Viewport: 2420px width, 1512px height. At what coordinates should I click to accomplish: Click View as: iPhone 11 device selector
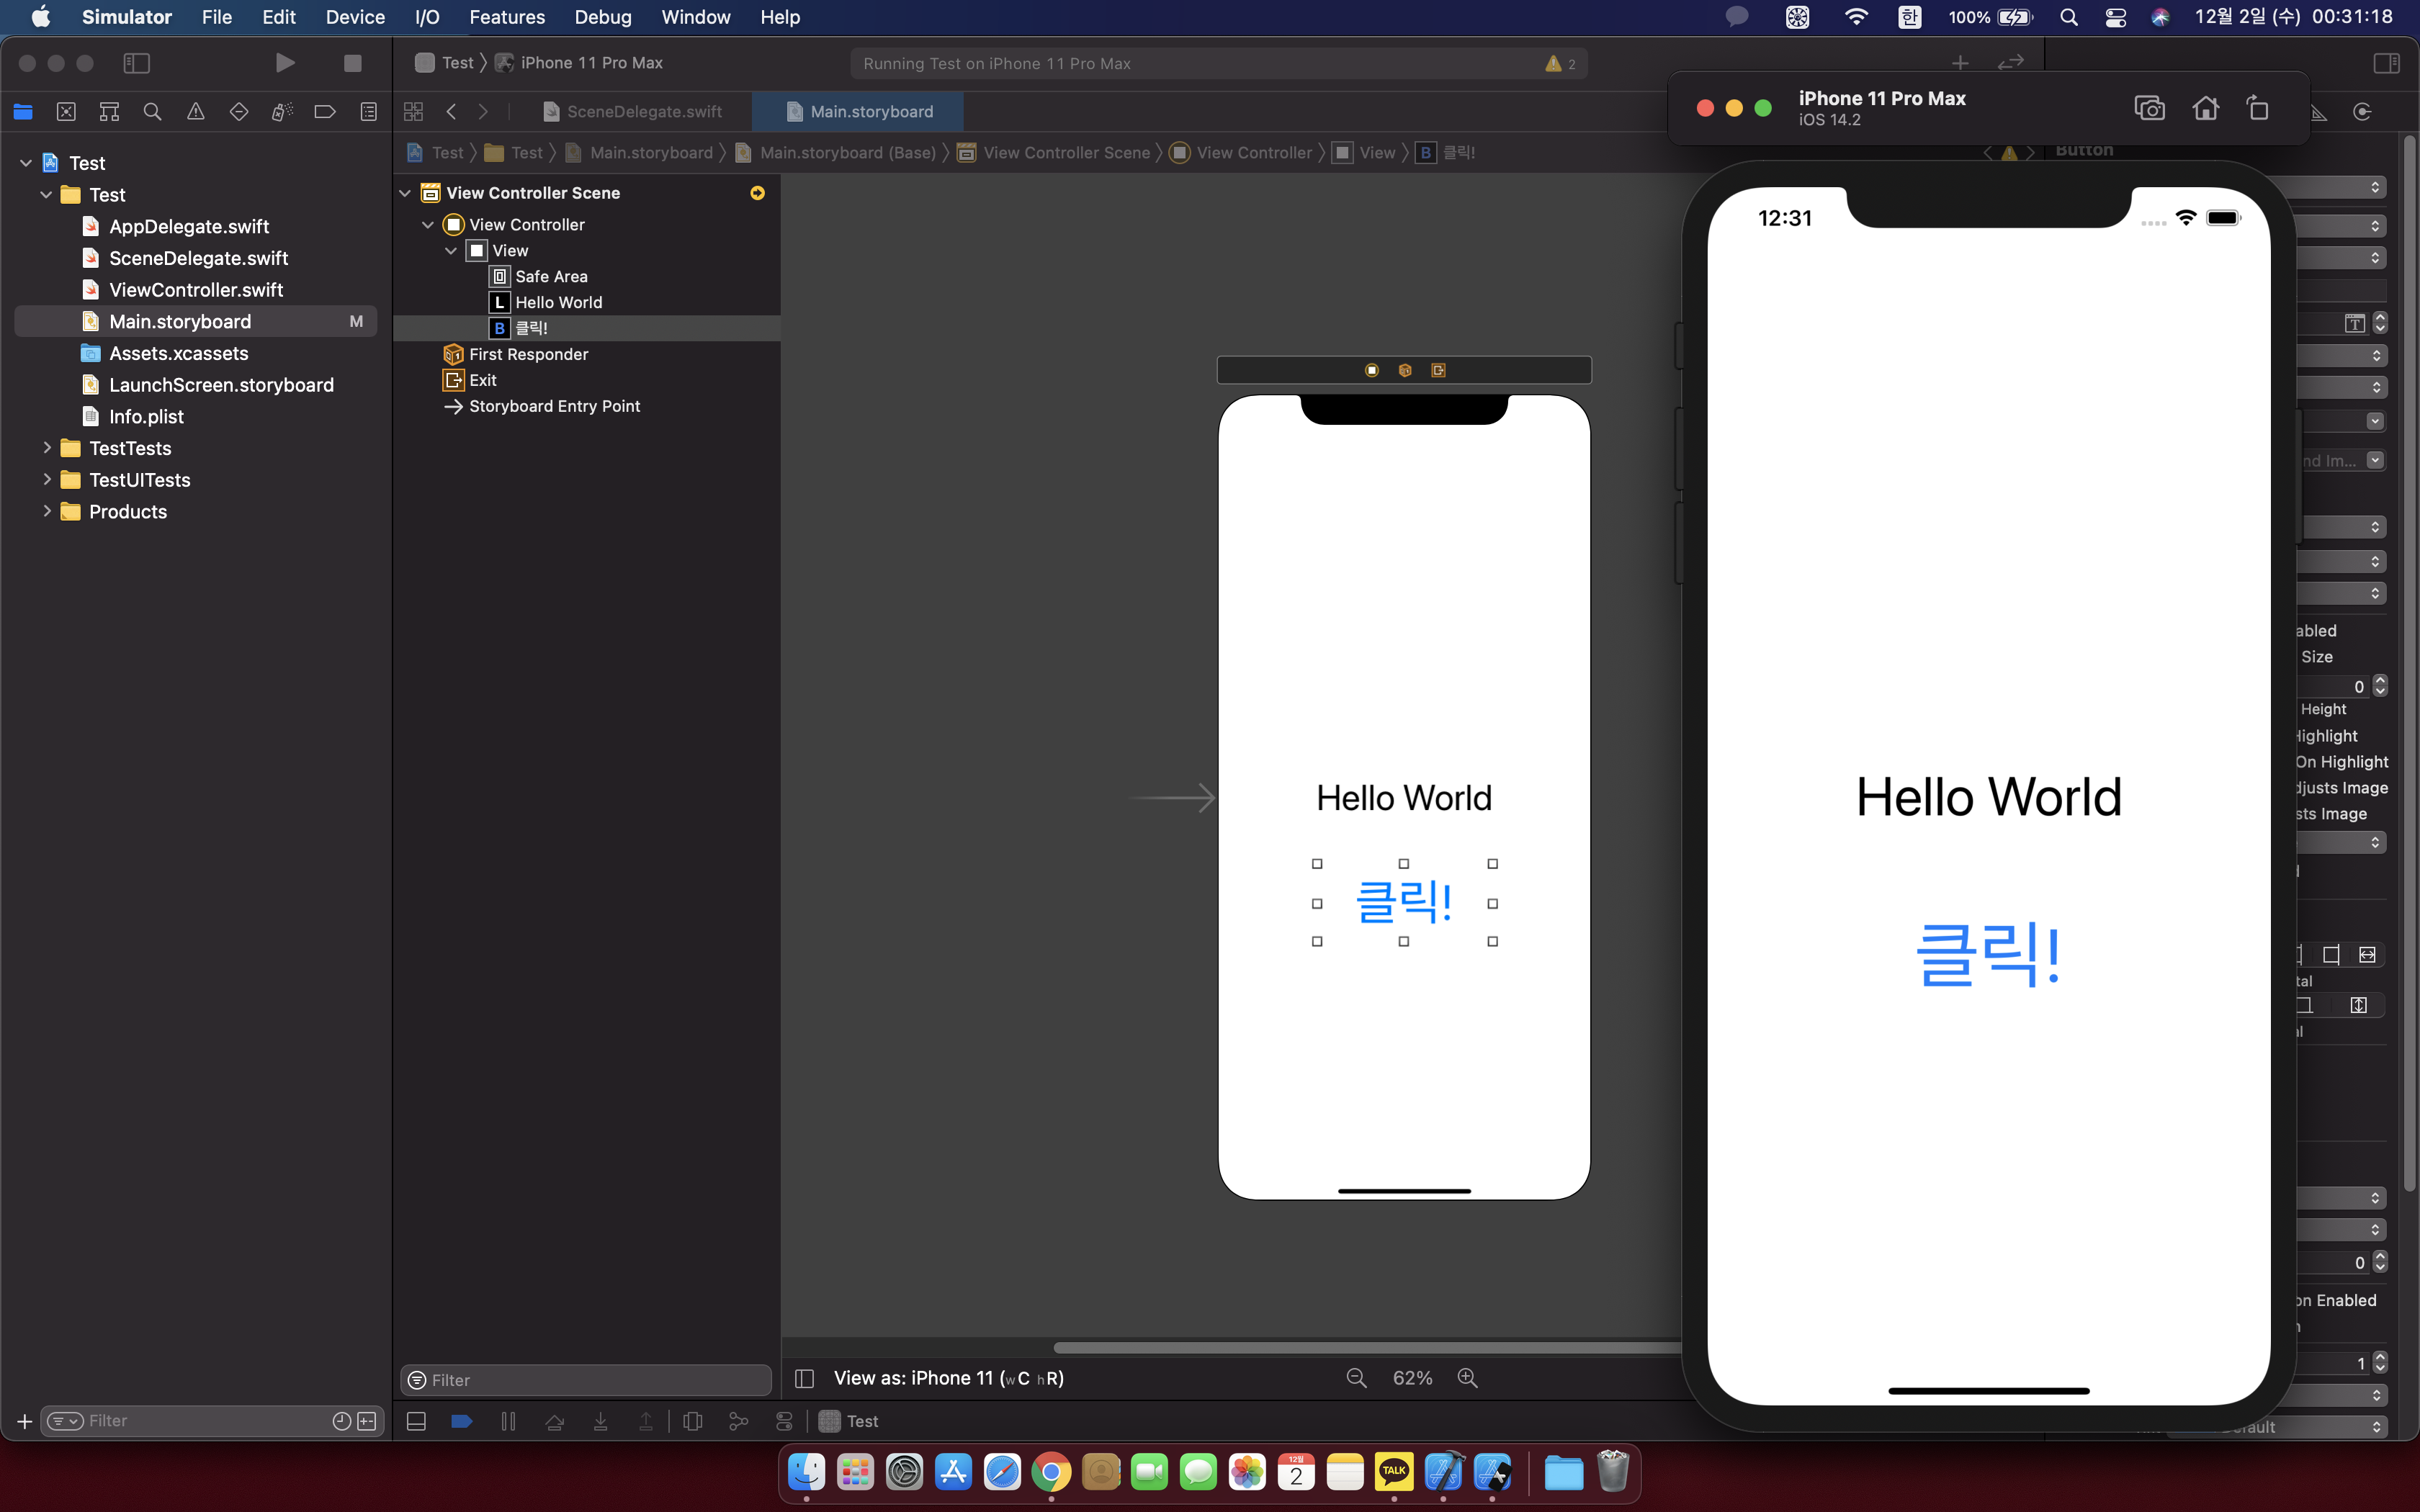(948, 1378)
